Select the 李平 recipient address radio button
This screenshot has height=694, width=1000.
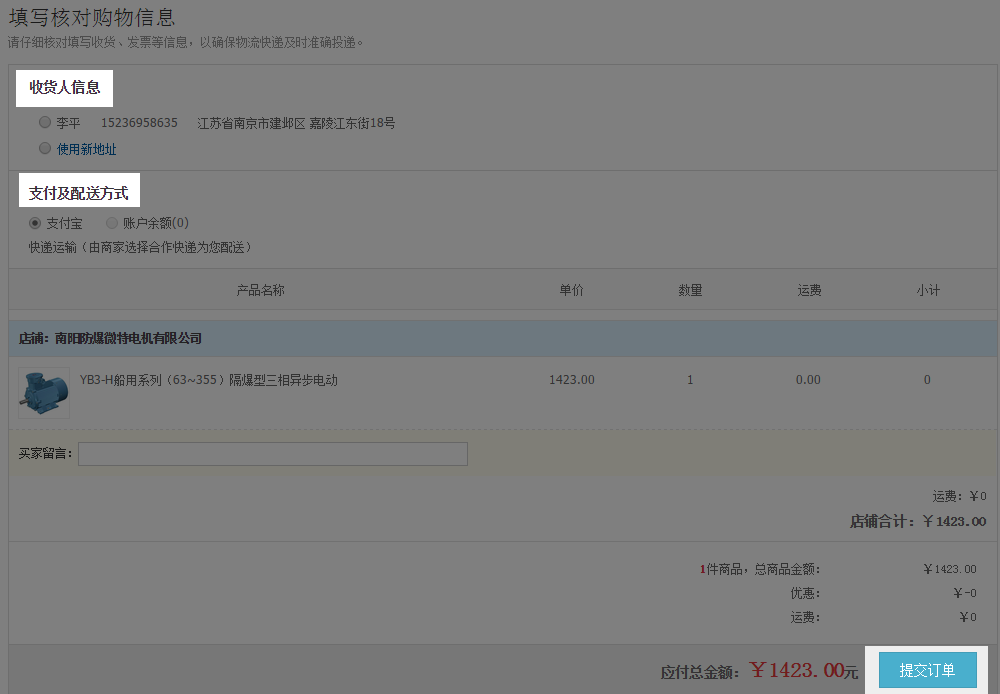tap(44, 123)
